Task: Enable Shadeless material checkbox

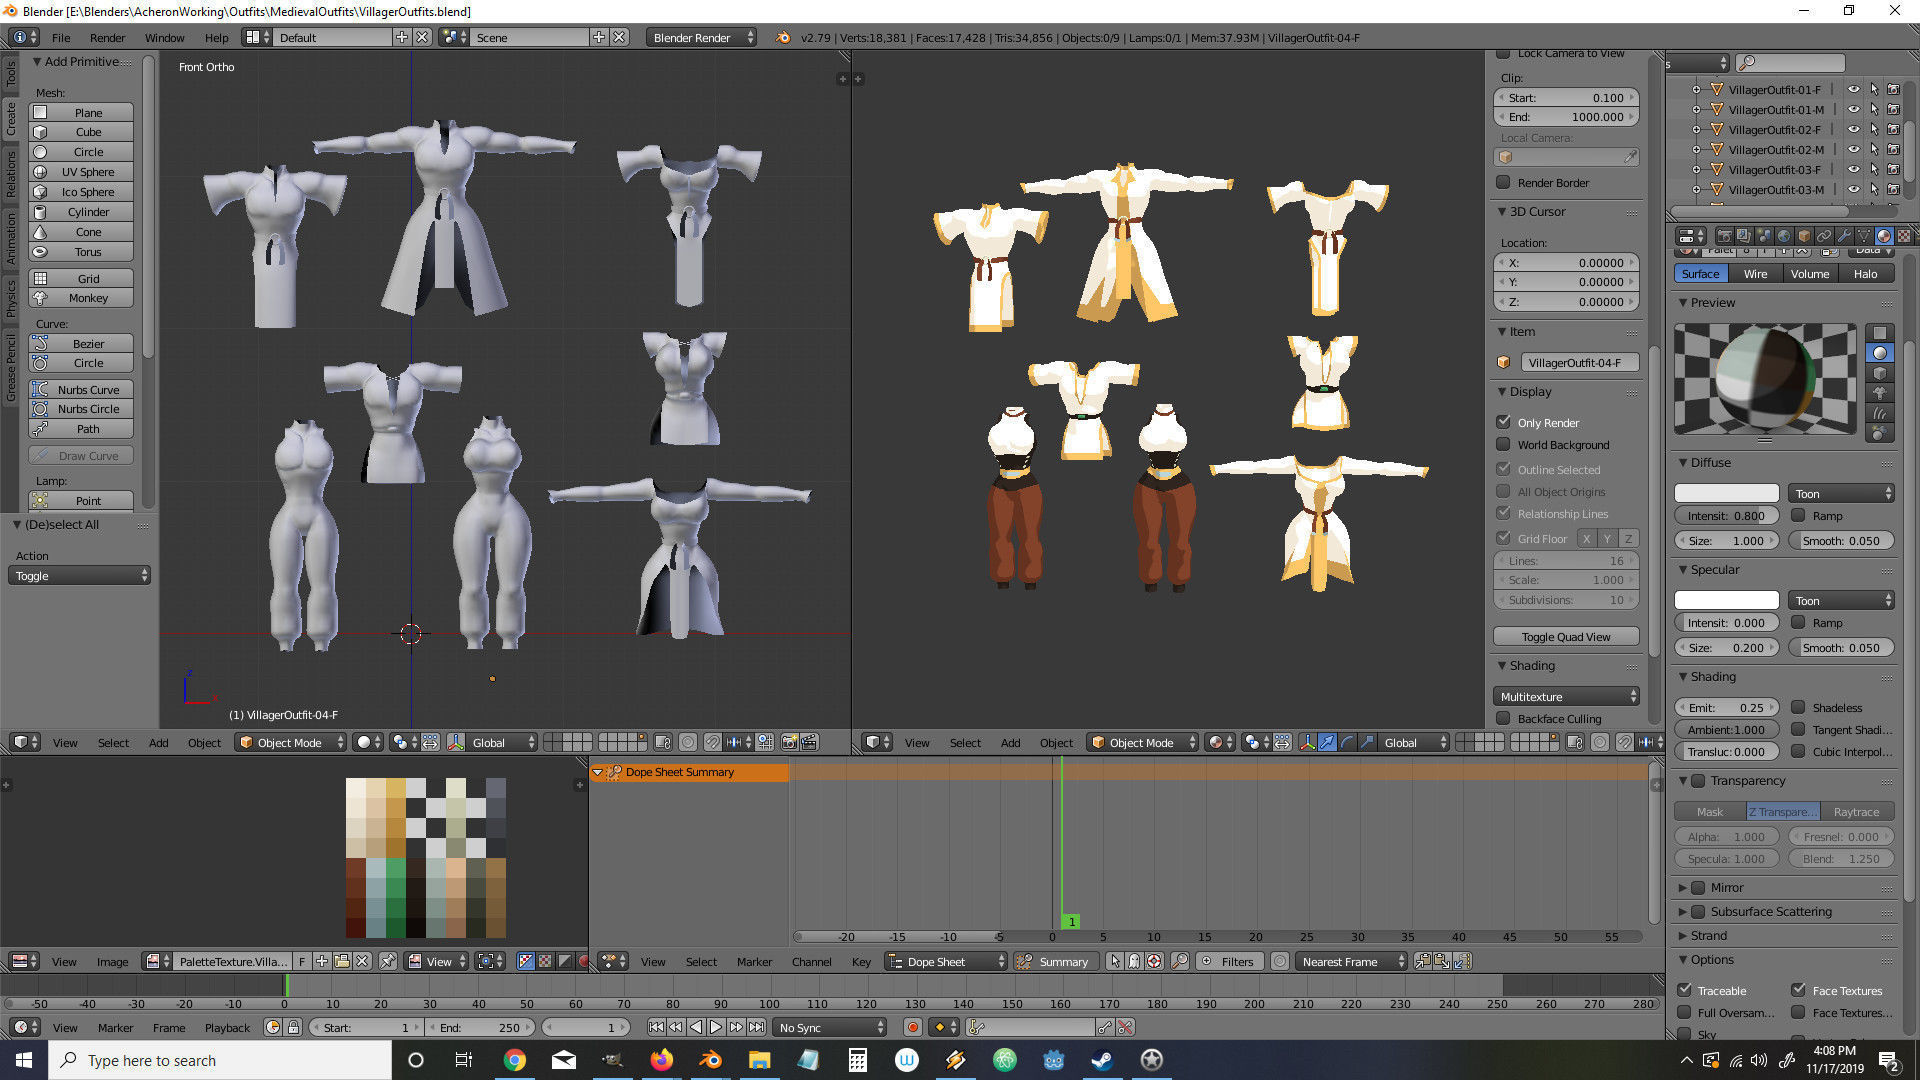Action: [1798, 707]
